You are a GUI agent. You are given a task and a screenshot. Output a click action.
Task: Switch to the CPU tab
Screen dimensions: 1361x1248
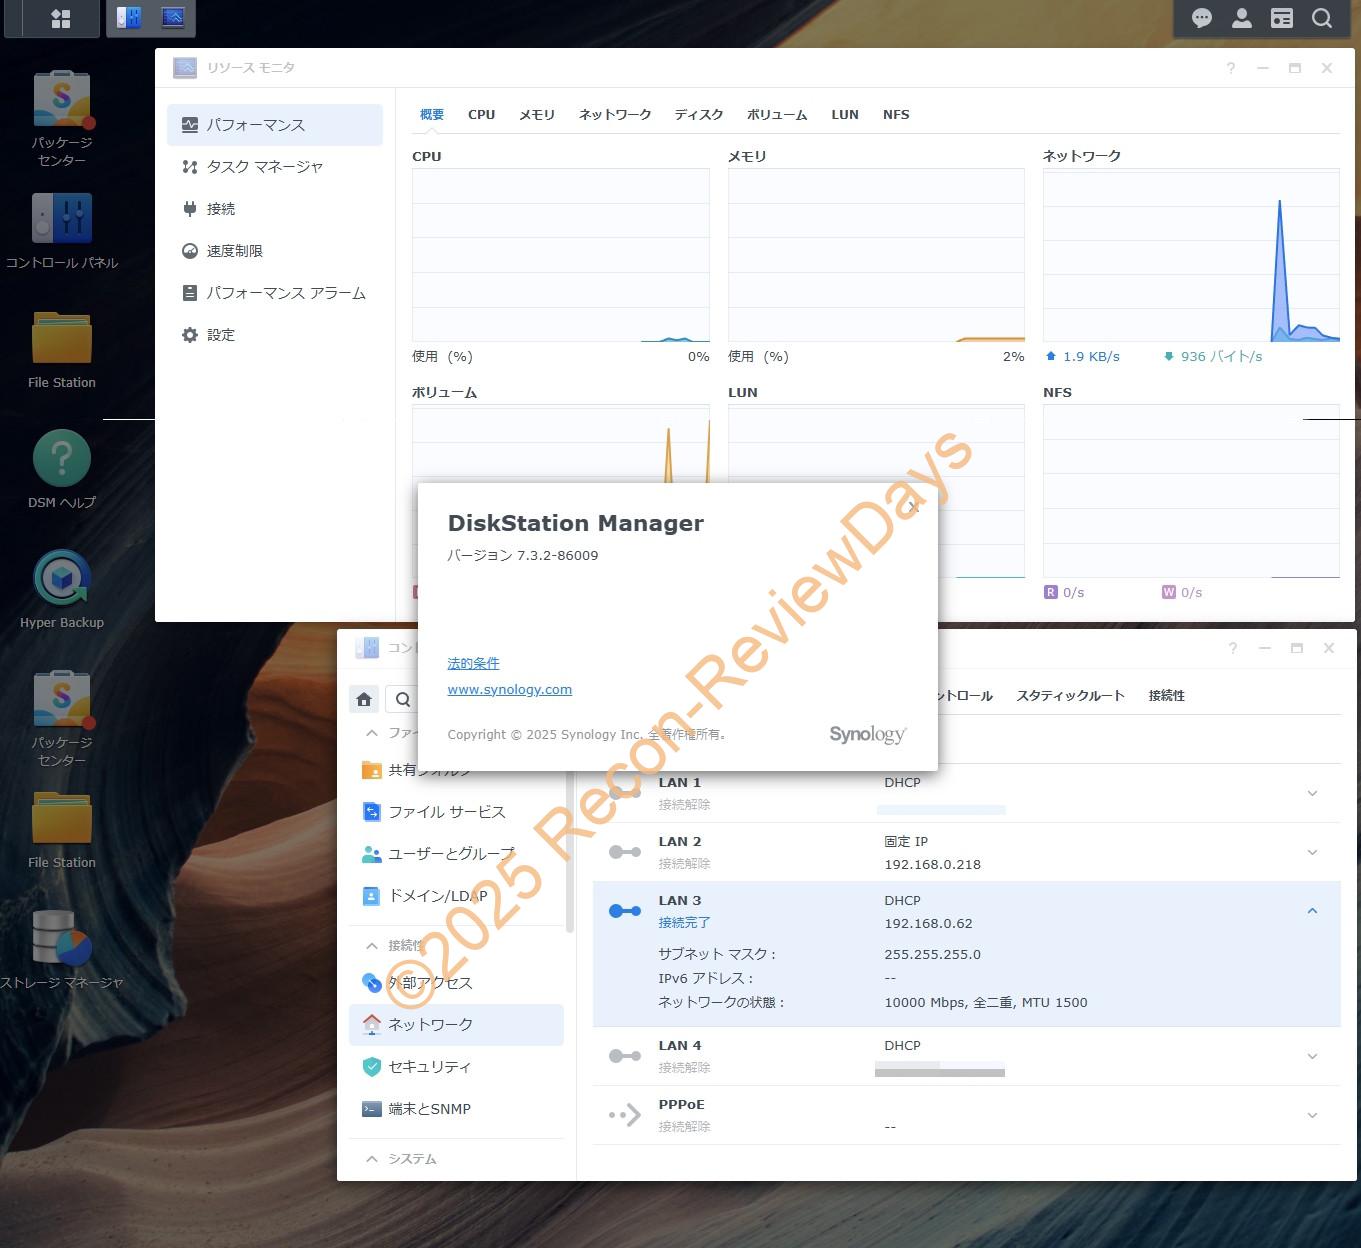pos(481,115)
